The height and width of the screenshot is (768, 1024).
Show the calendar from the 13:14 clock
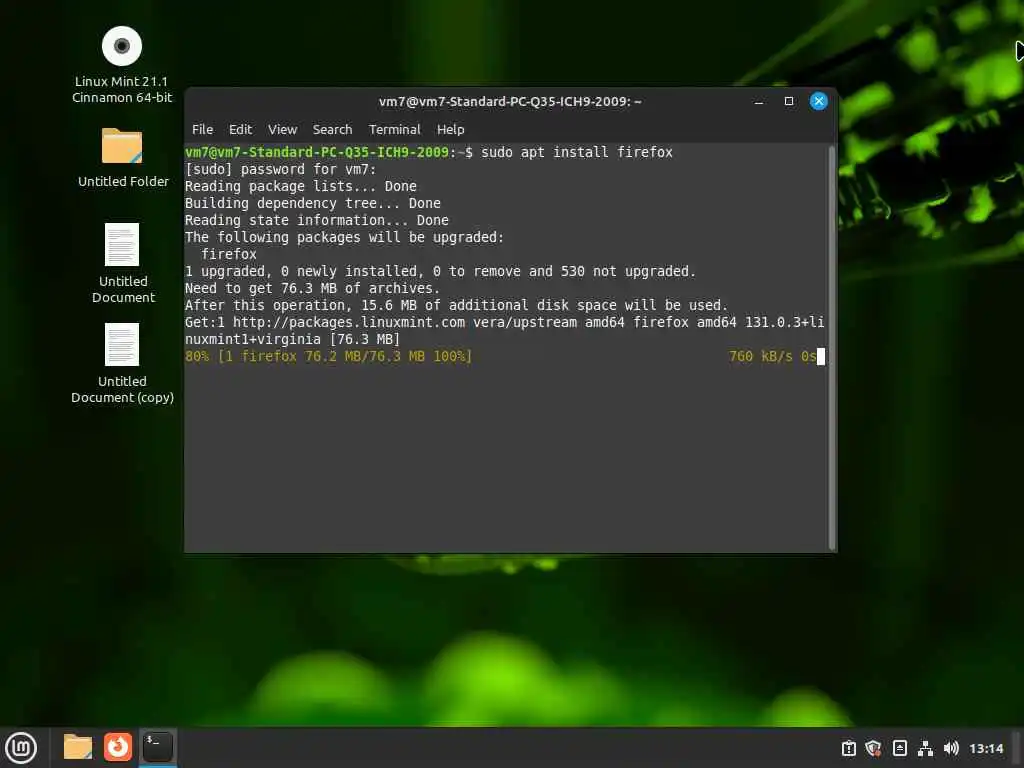tap(985, 748)
